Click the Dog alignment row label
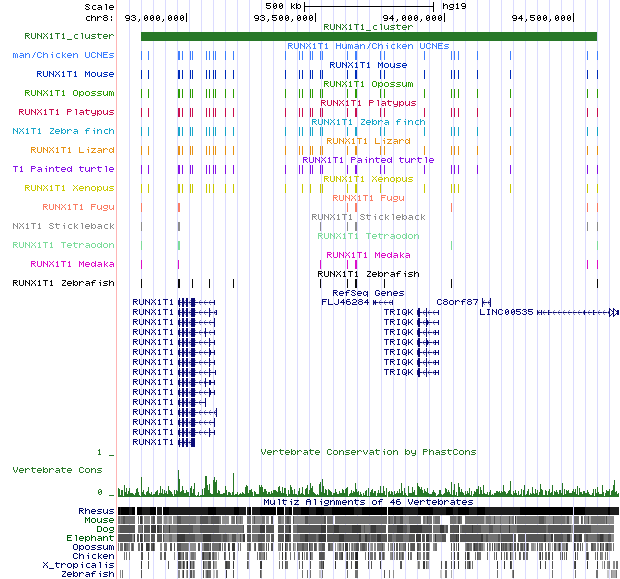 104,529
